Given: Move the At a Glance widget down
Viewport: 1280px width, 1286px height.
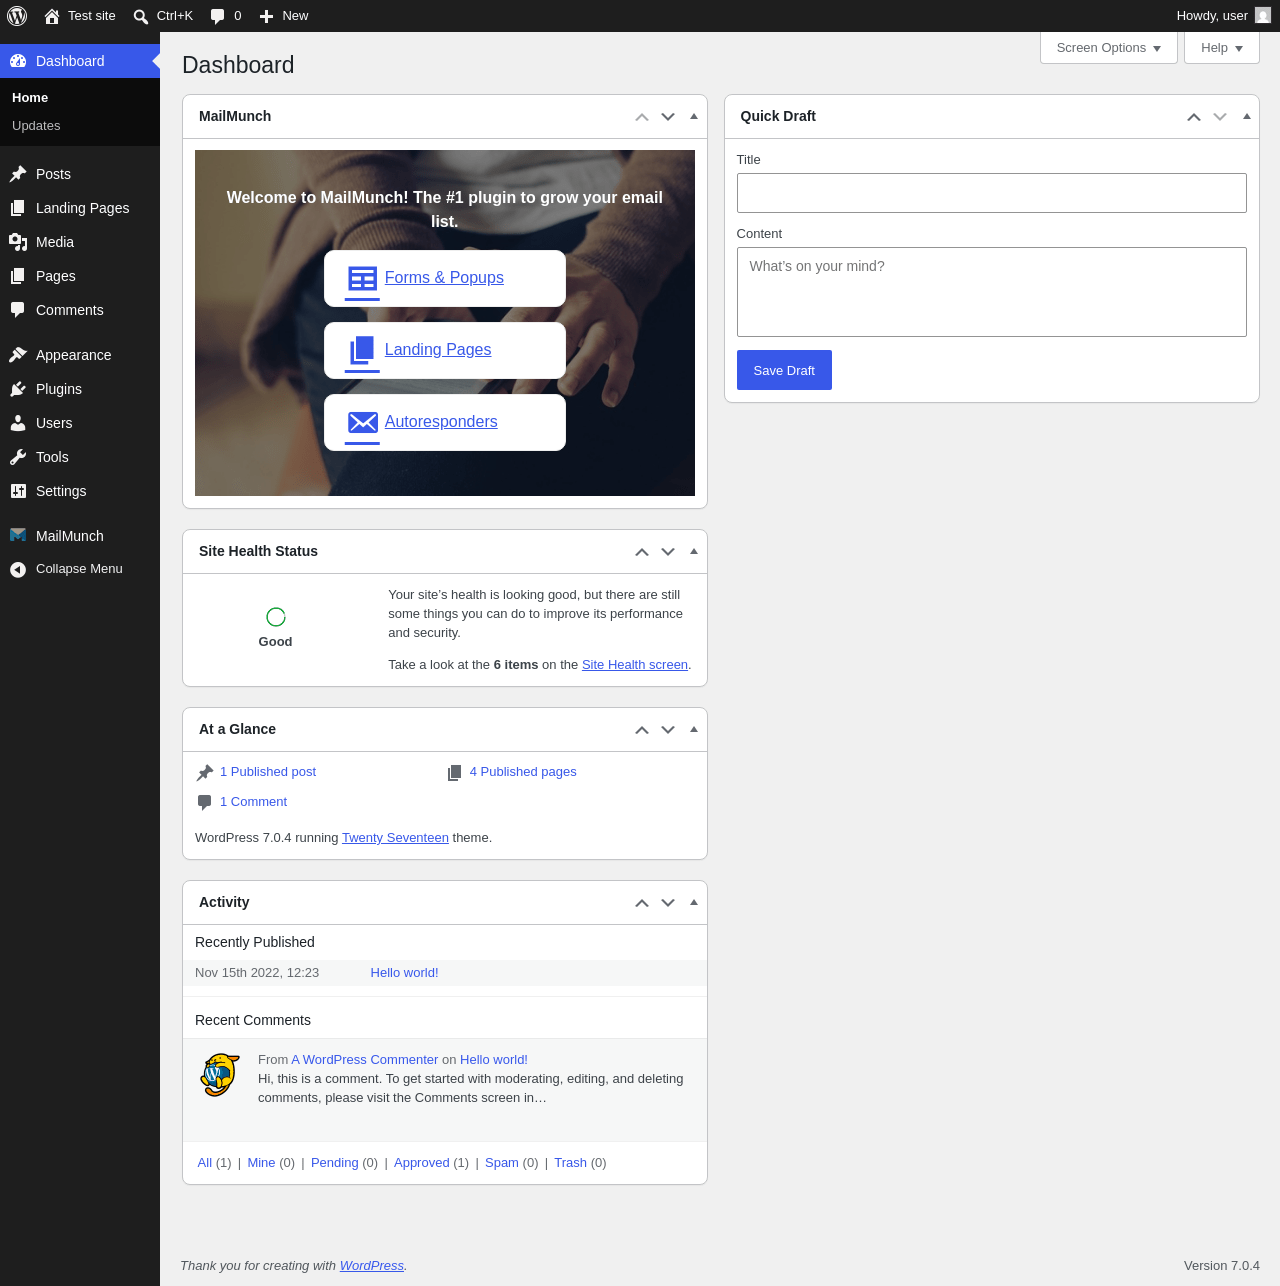Looking at the screenshot, I should [x=668, y=730].
